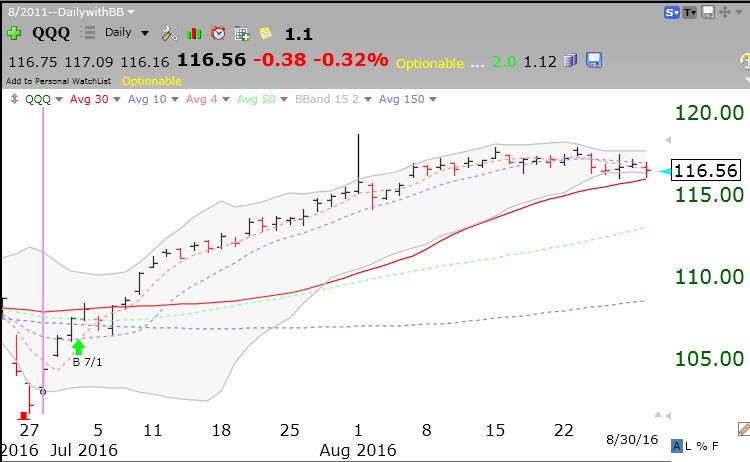Open the yellow sticky note icon

tap(265, 33)
